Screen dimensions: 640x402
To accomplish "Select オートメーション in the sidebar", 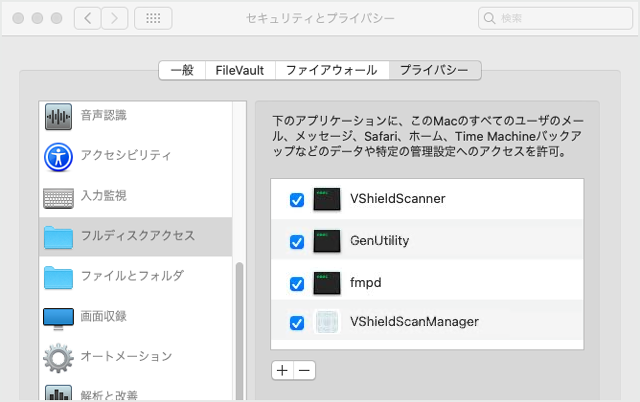I will tap(136, 357).
